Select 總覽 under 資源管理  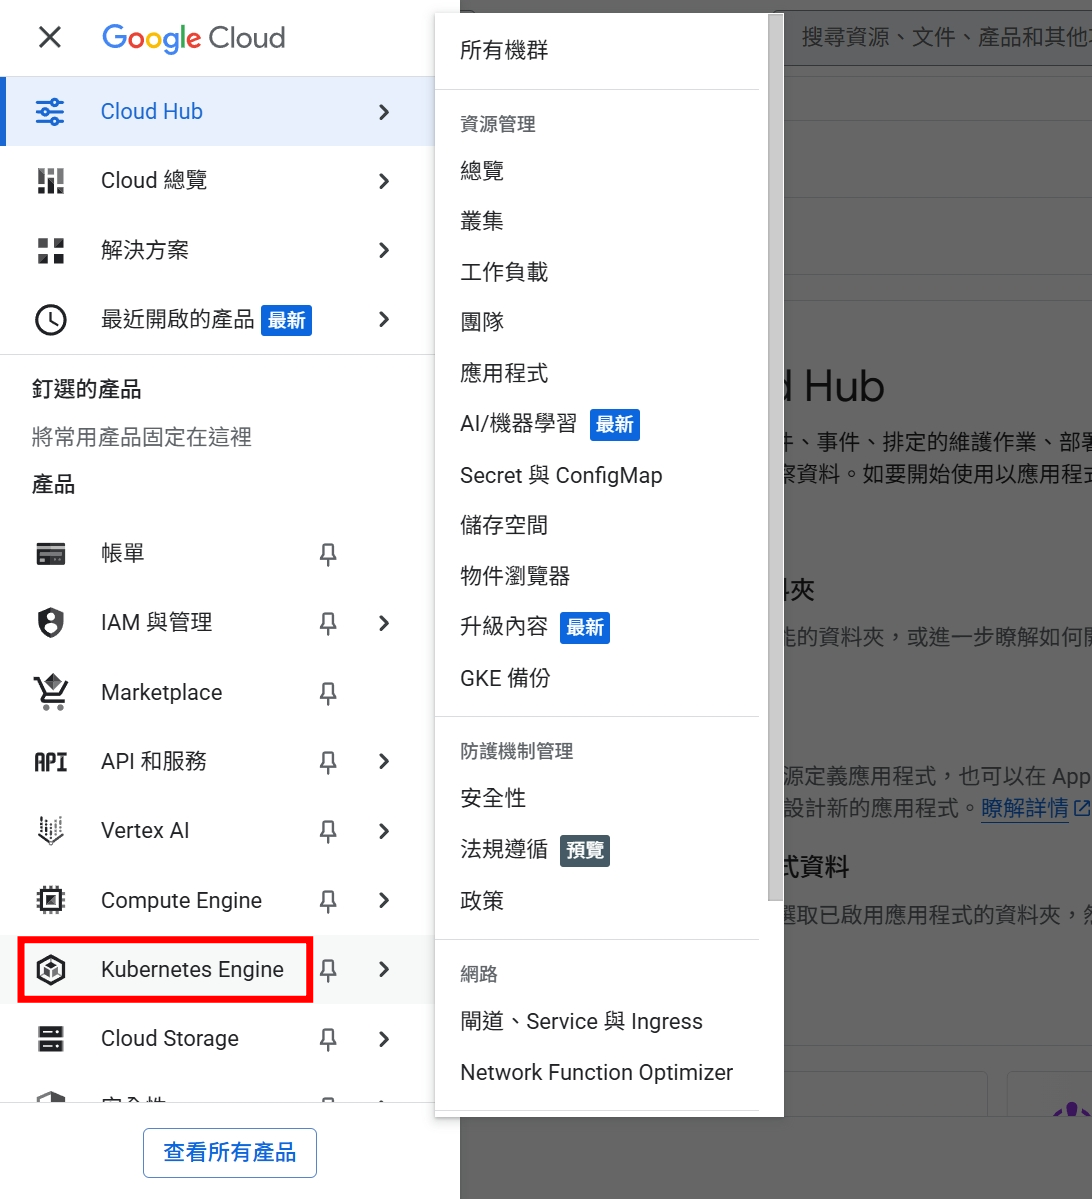click(482, 171)
